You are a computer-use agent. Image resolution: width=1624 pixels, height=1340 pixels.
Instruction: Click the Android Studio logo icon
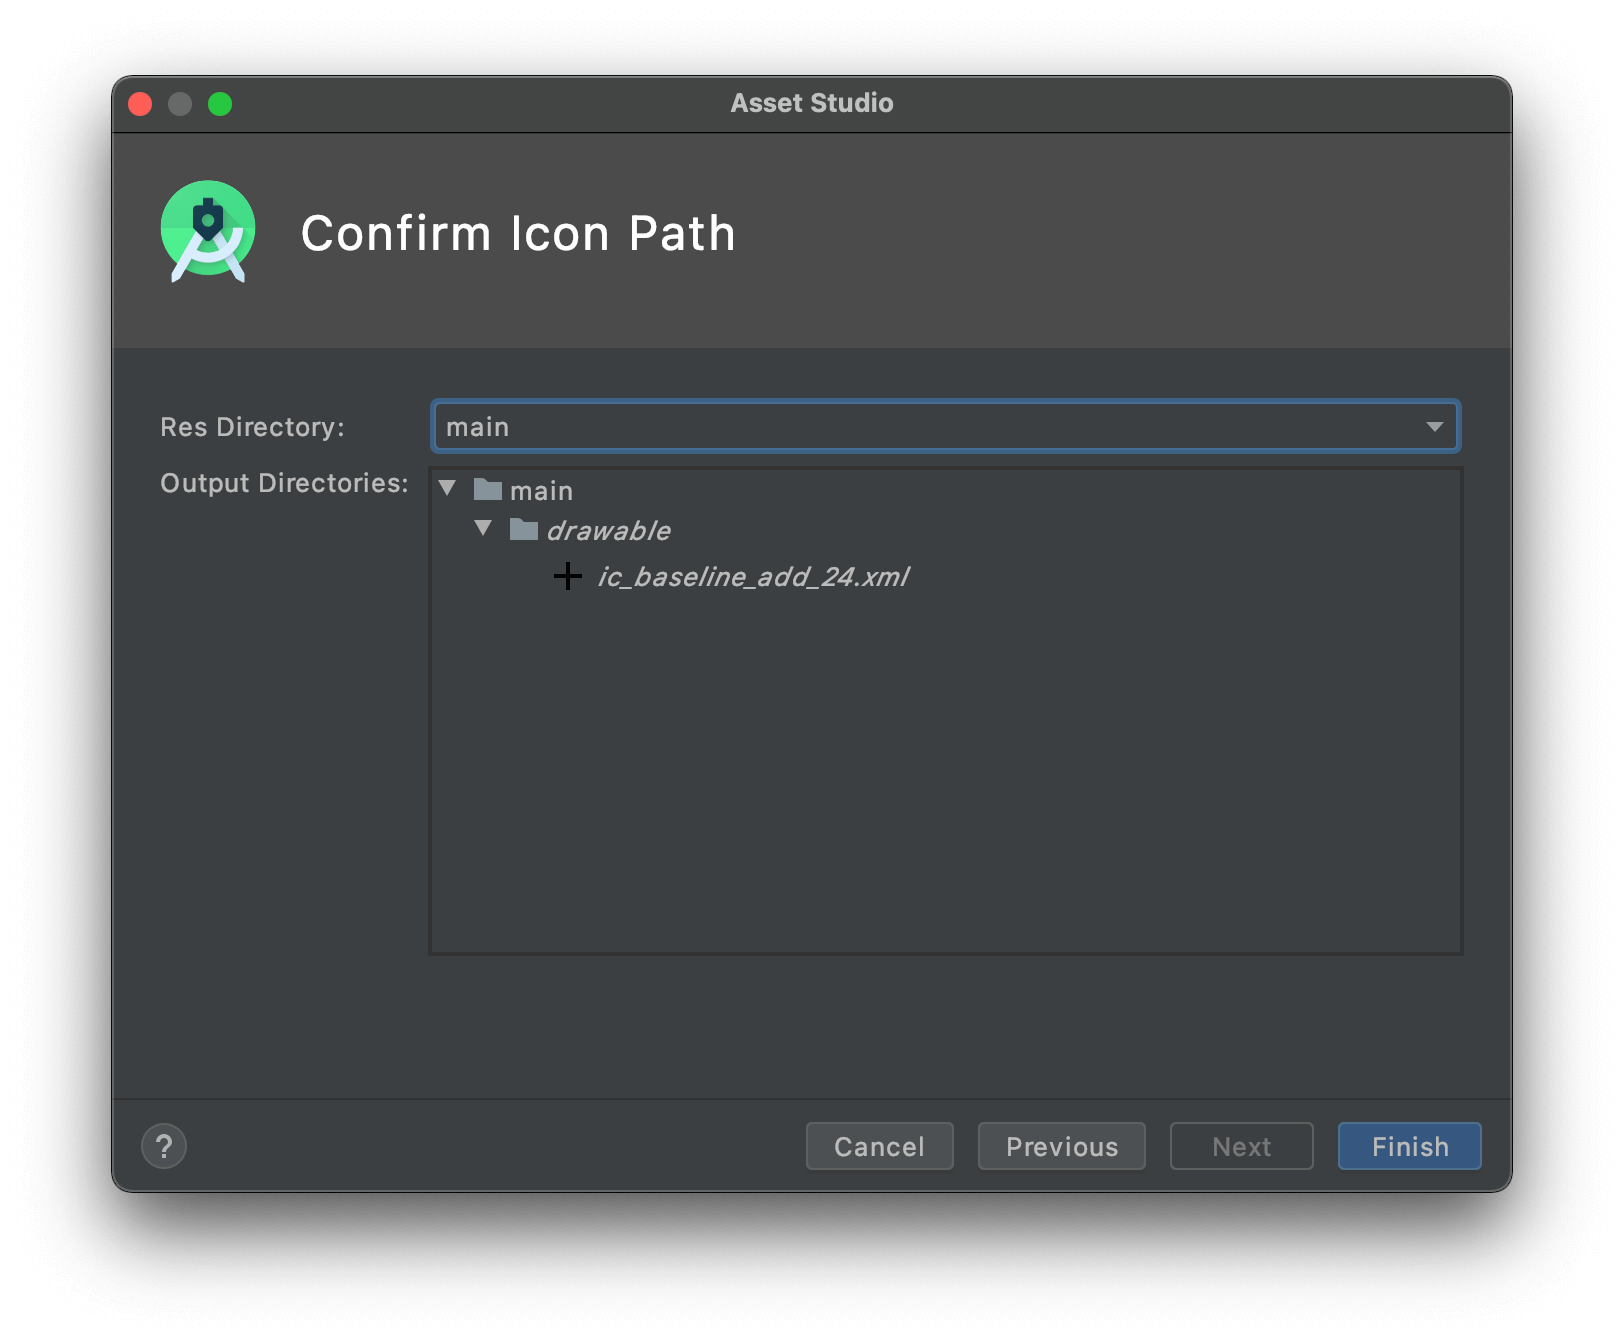pyautogui.click(x=208, y=232)
